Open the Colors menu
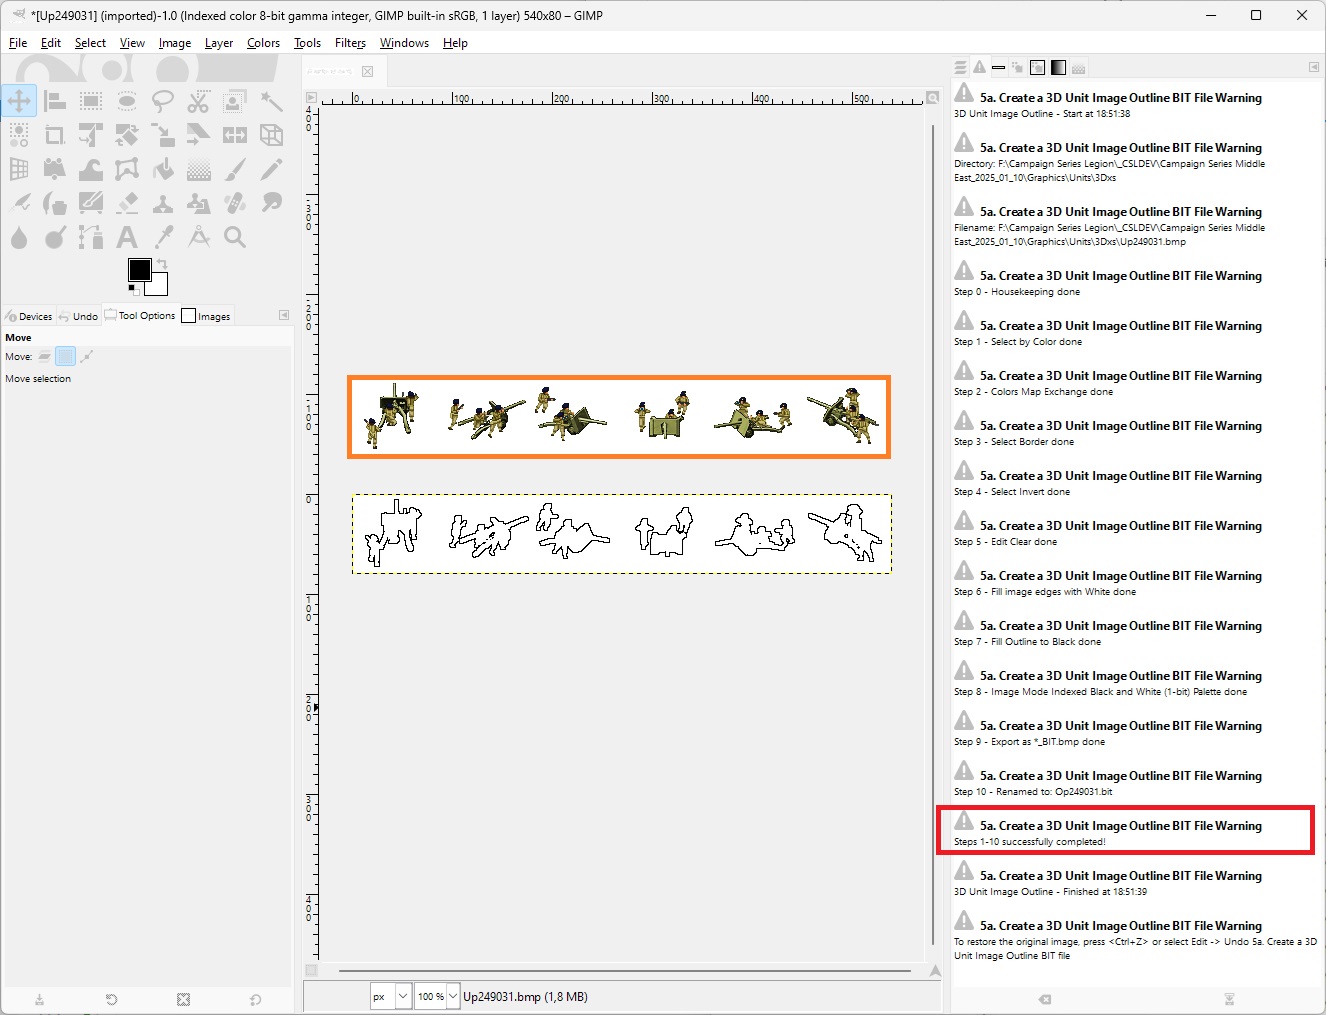The image size is (1326, 1015). (263, 43)
